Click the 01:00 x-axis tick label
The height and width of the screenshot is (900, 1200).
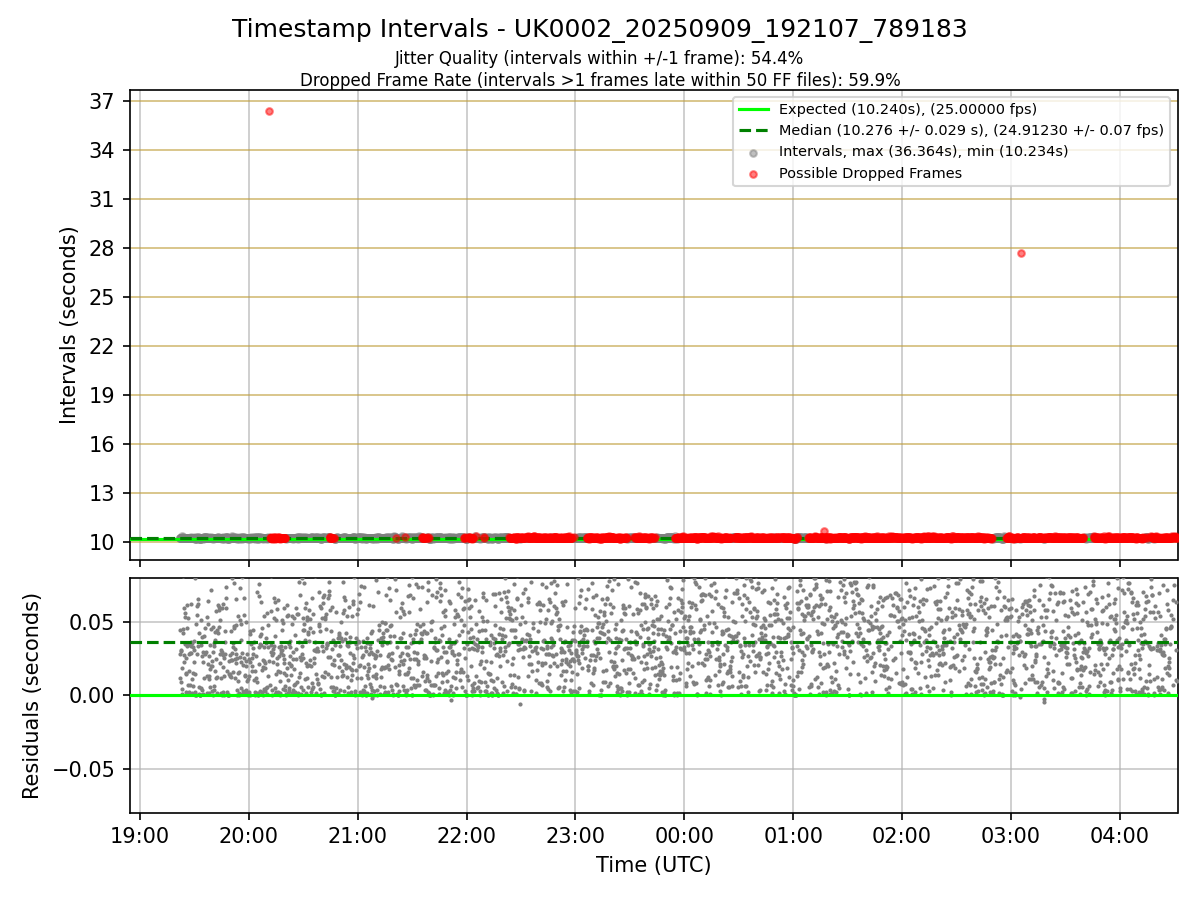(793, 835)
